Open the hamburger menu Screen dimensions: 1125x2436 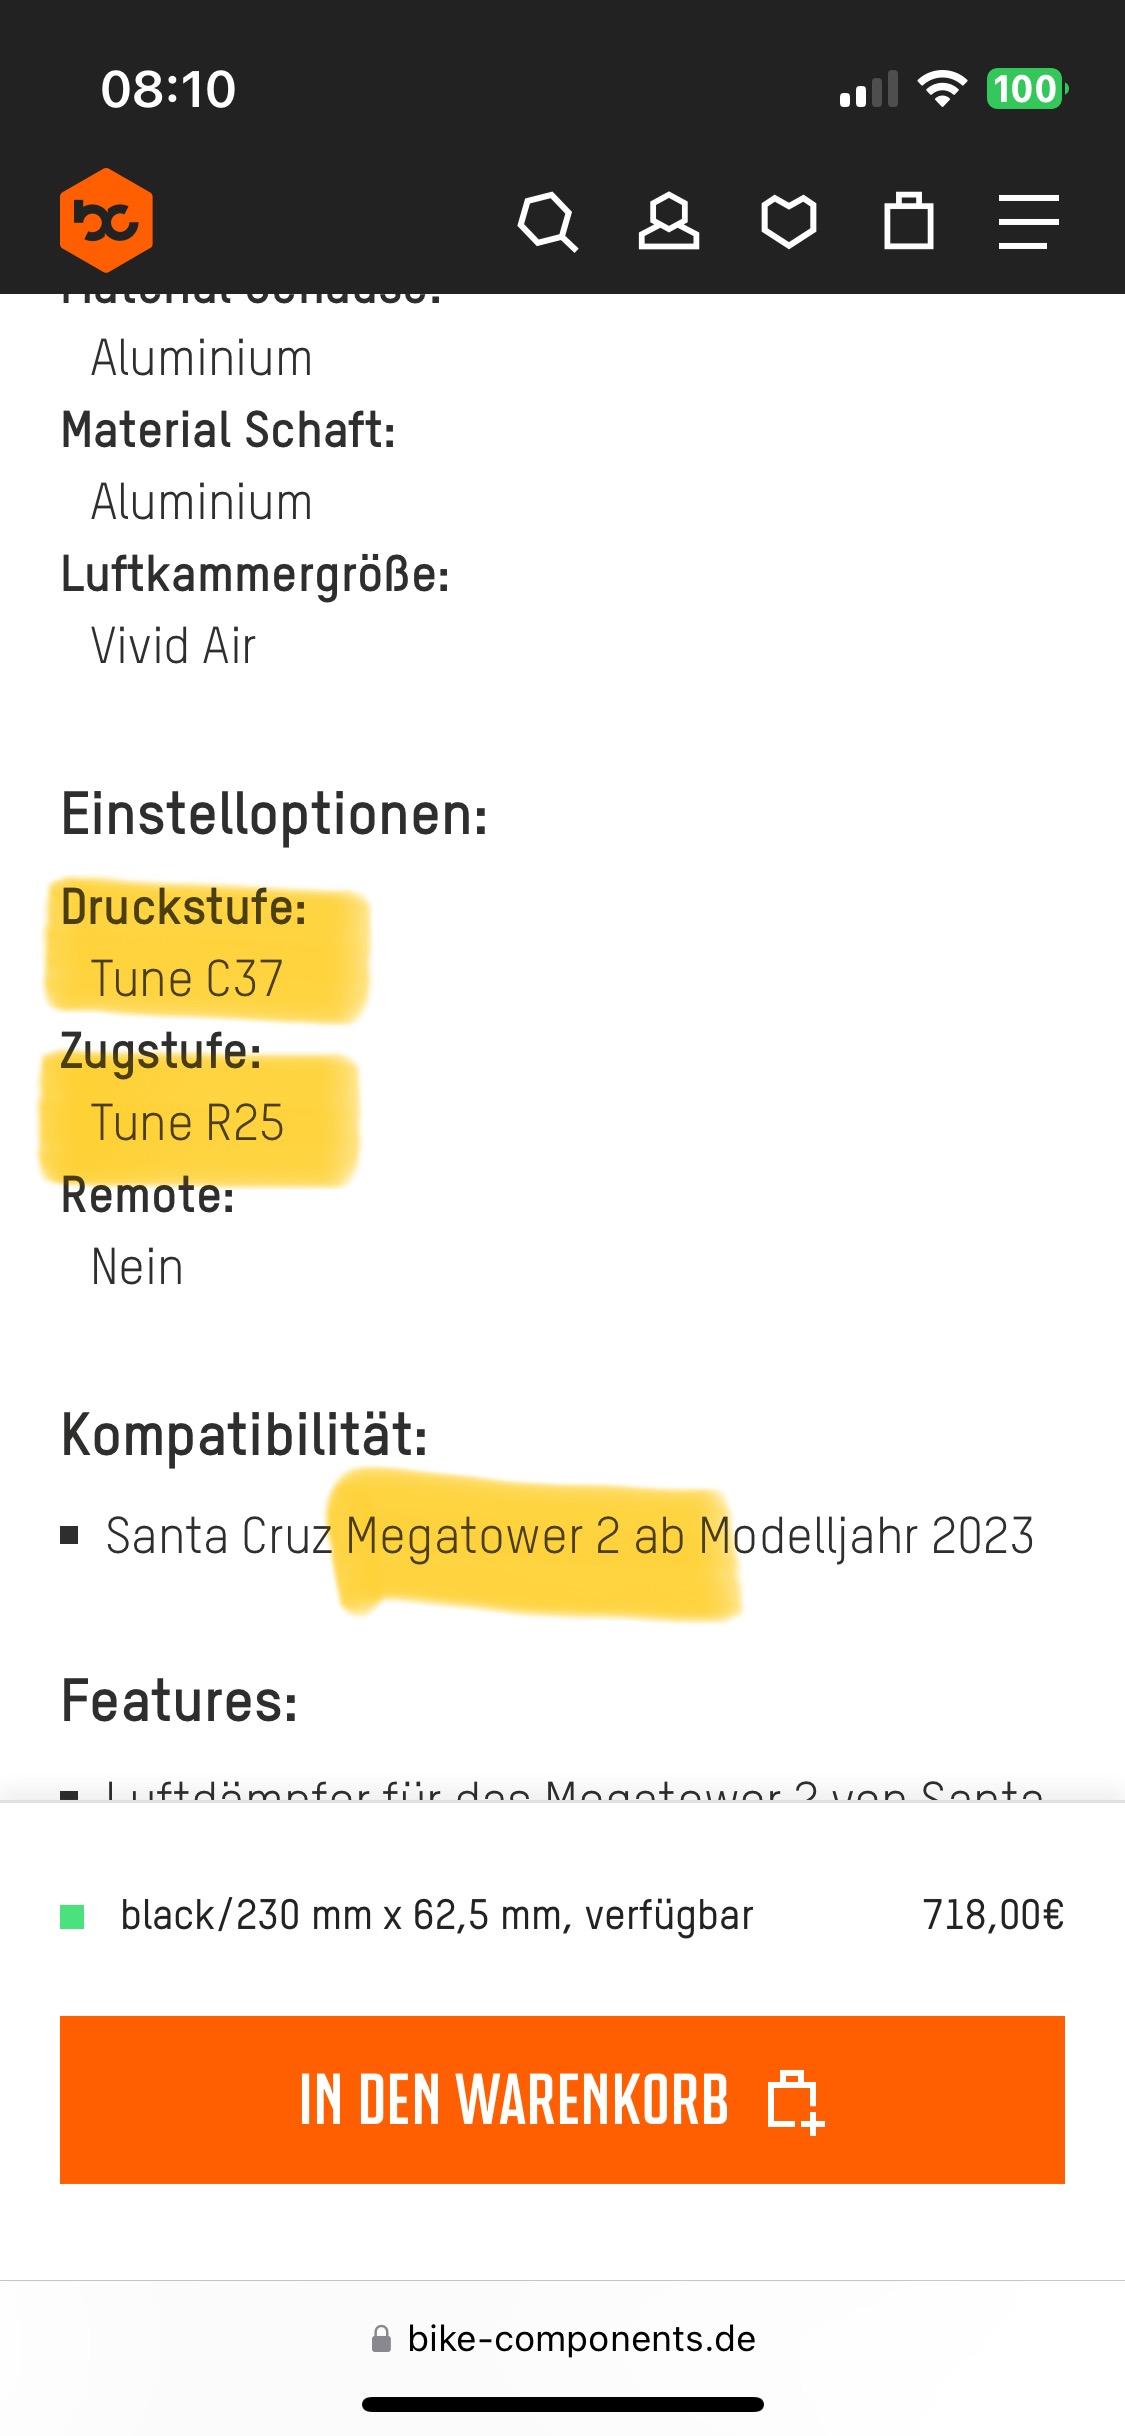pos(1028,221)
